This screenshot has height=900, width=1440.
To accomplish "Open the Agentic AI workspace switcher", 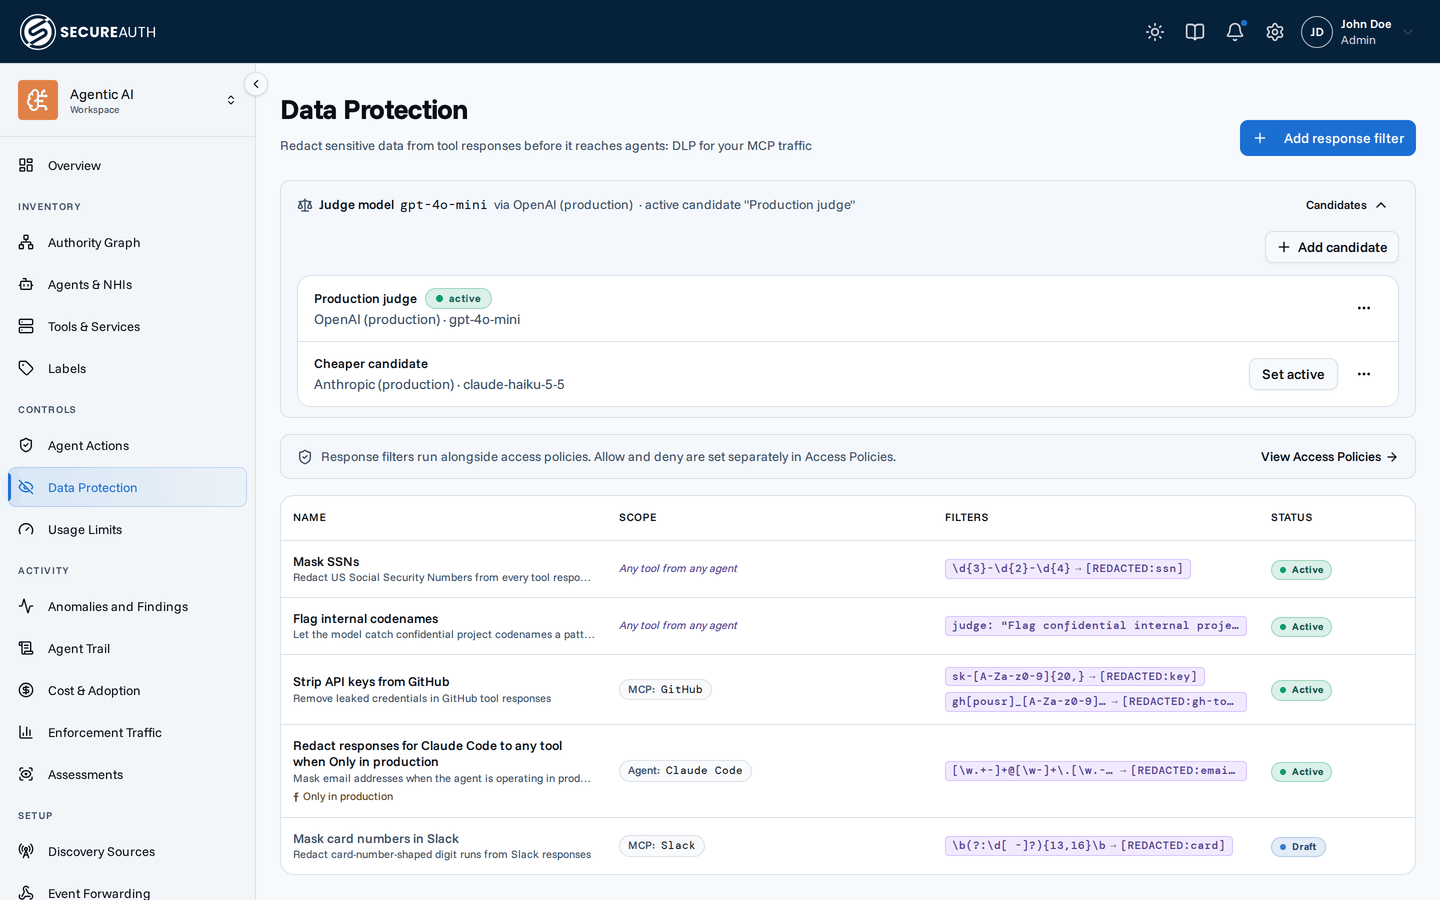I will click(127, 100).
